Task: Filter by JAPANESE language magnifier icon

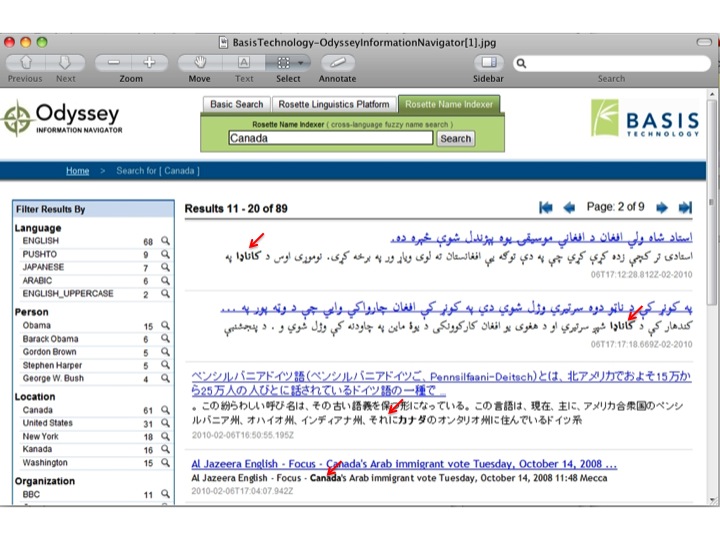Action: [165, 267]
